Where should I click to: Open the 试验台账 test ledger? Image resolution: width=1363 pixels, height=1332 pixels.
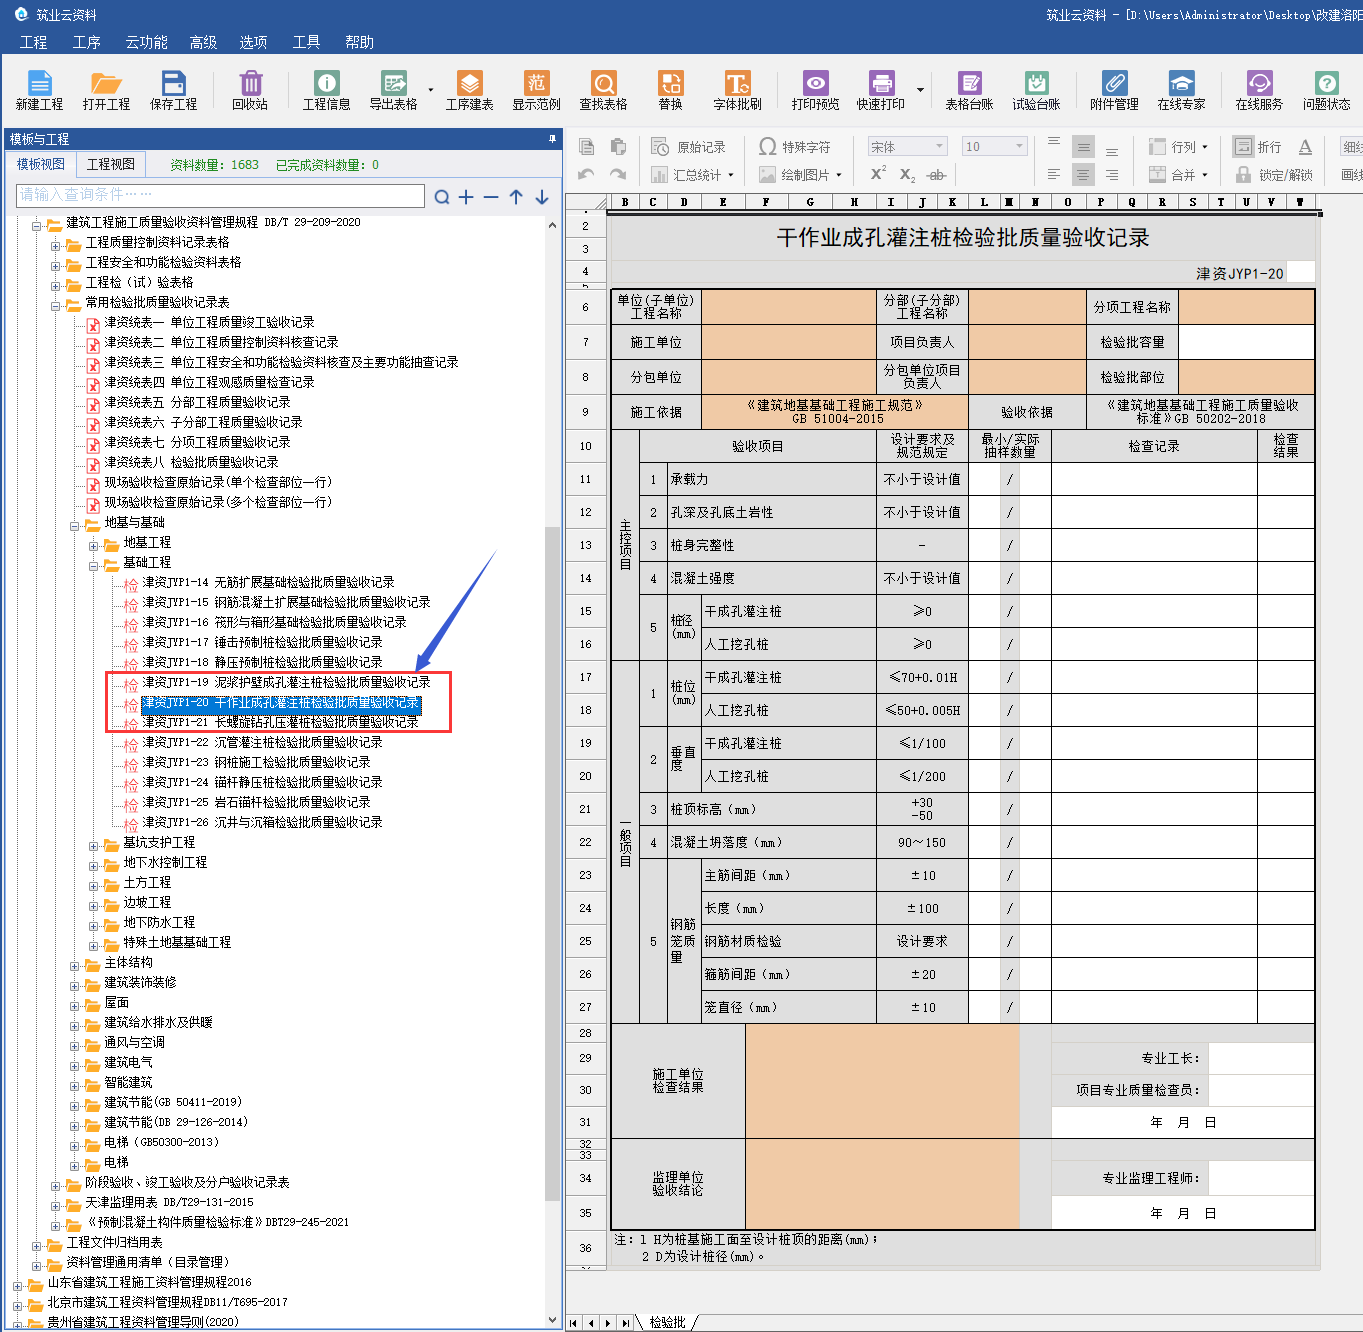tap(1036, 90)
